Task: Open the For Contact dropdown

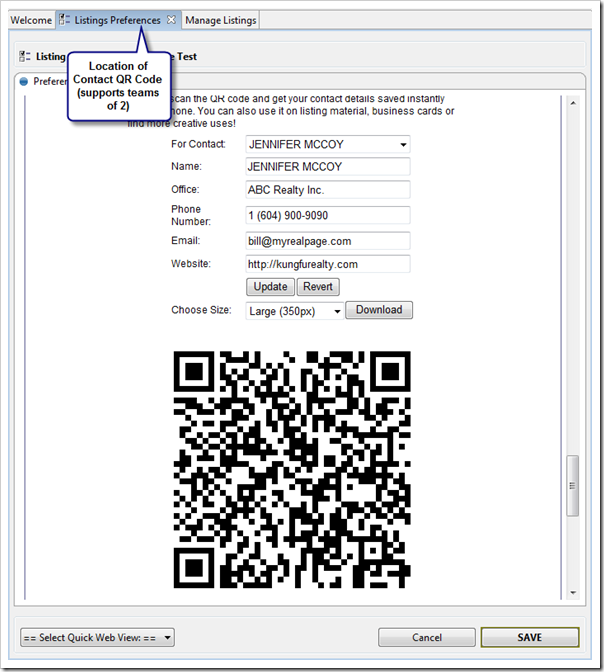Action: tap(328, 144)
